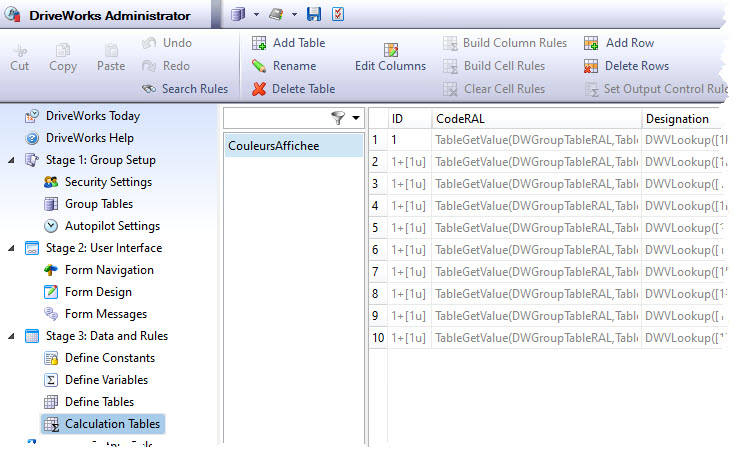This screenshot has width=734, height=452.
Task: Collapse Stage 3: Data and Rules node
Action: click(x=11, y=336)
